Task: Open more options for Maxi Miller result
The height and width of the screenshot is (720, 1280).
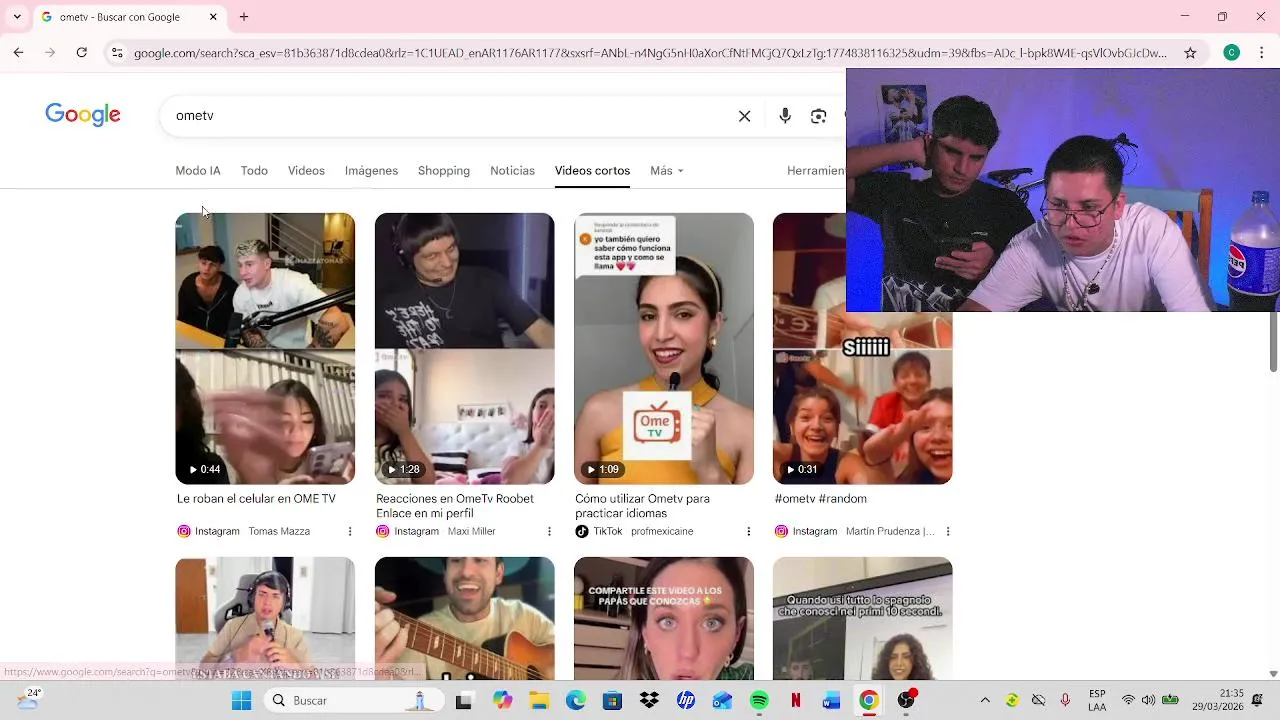Action: (x=549, y=531)
